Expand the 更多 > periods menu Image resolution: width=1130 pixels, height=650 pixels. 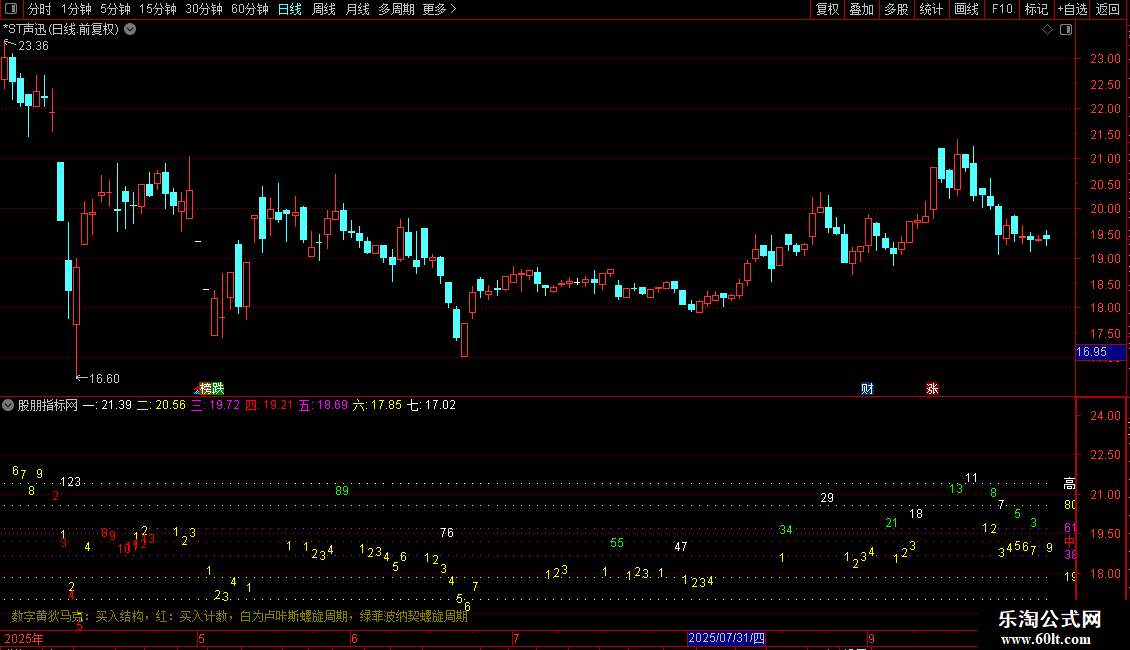click(440, 9)
